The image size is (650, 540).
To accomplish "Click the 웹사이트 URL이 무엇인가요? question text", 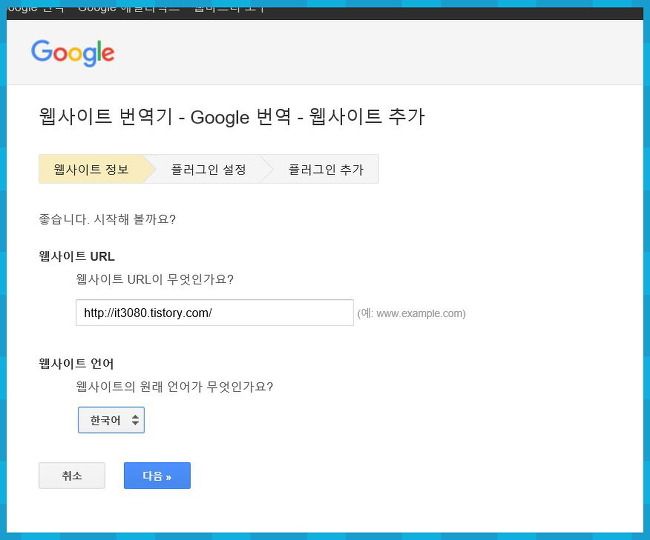I will coord(155,279).
